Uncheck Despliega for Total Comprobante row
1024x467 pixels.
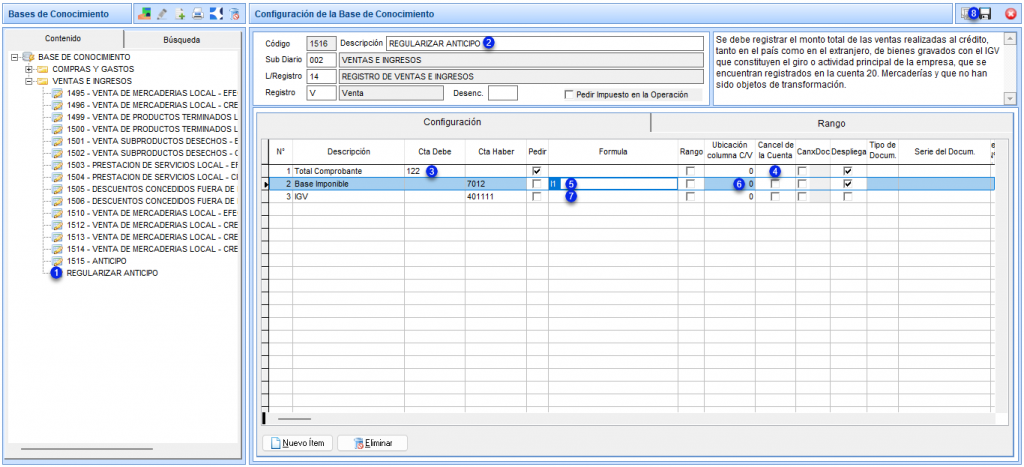[x=848, y=171]
